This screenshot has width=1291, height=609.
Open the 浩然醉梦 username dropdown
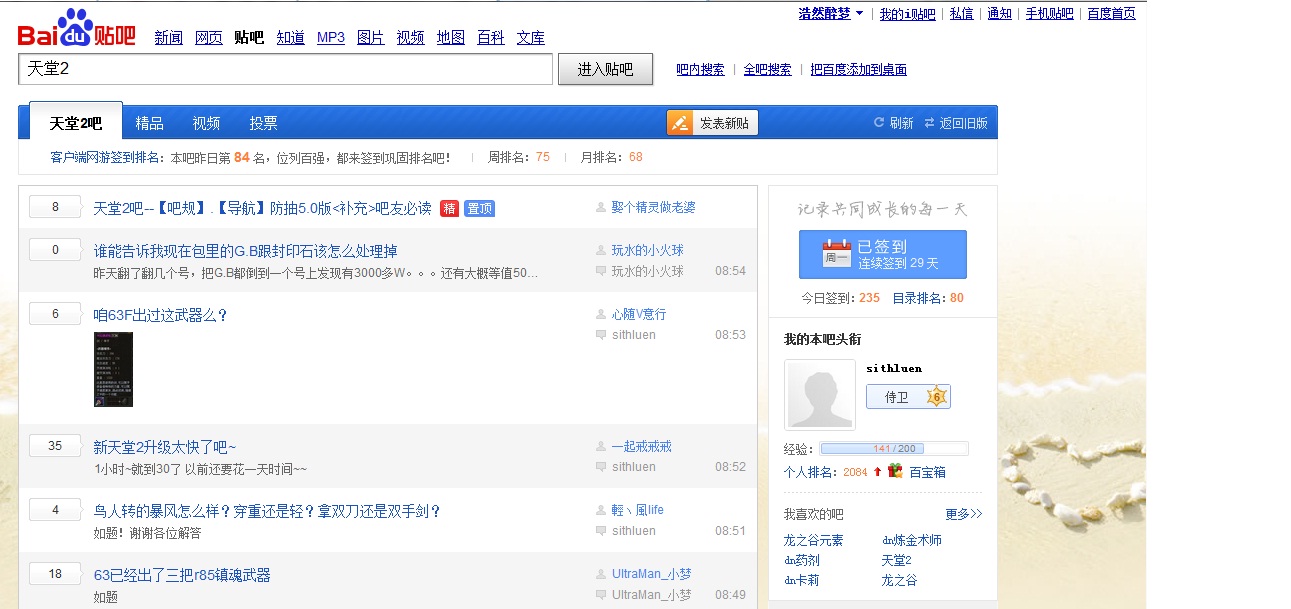[x=831, y=13]
